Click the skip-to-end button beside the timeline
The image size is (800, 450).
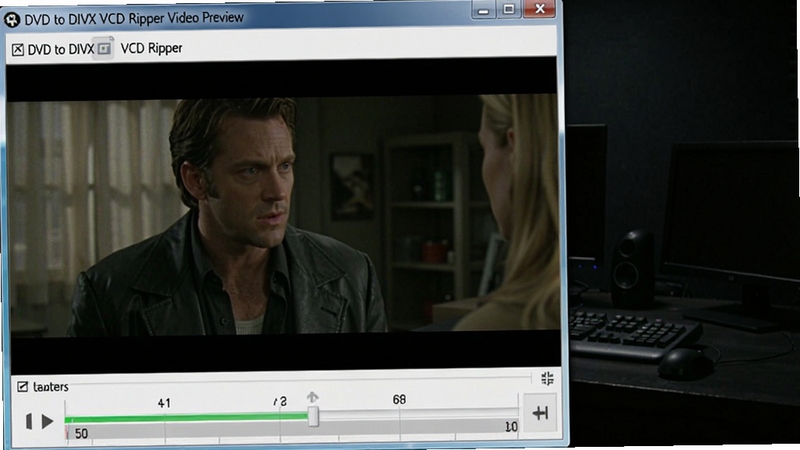click(x=540, y=413)
